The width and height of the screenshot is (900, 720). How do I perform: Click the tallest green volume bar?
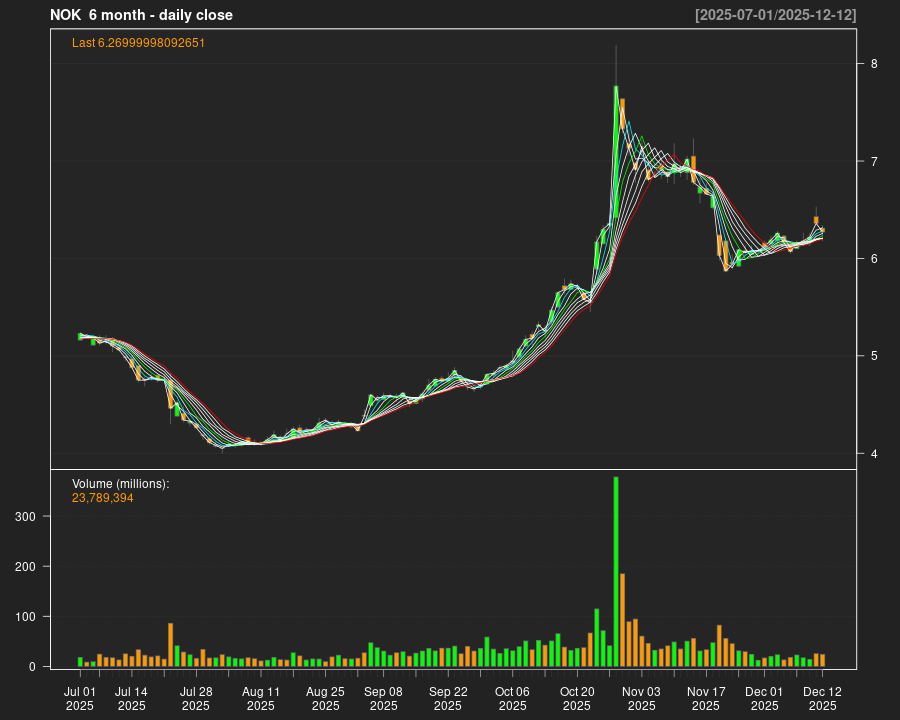616,570
